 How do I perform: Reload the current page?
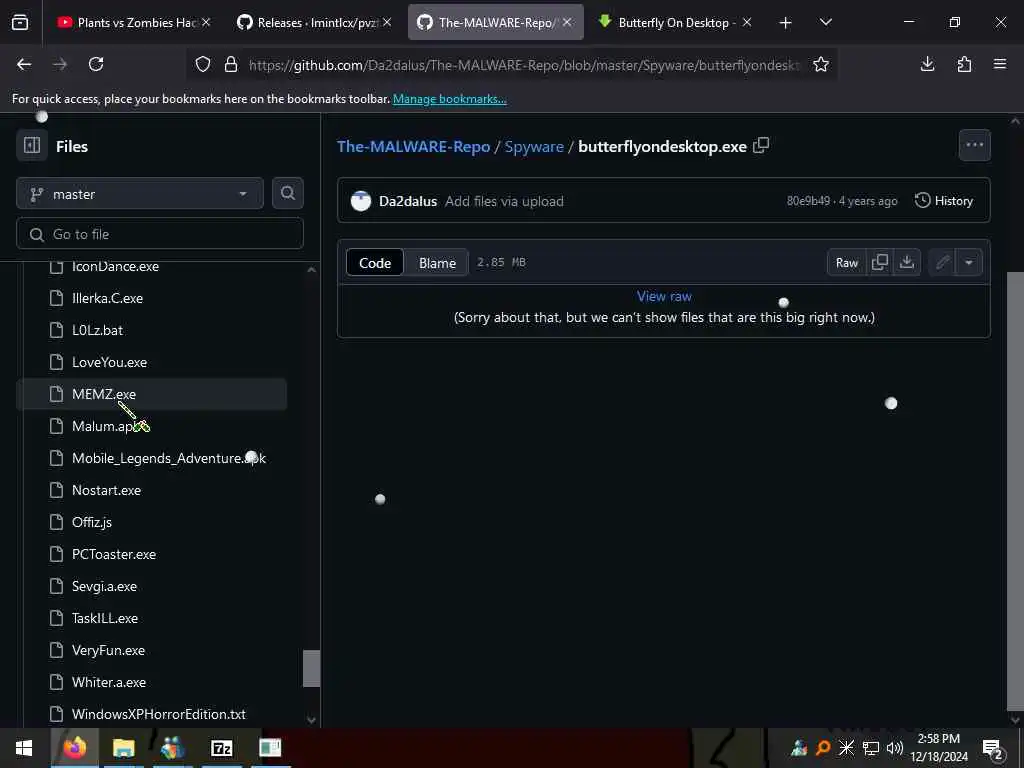coord(96,64)
